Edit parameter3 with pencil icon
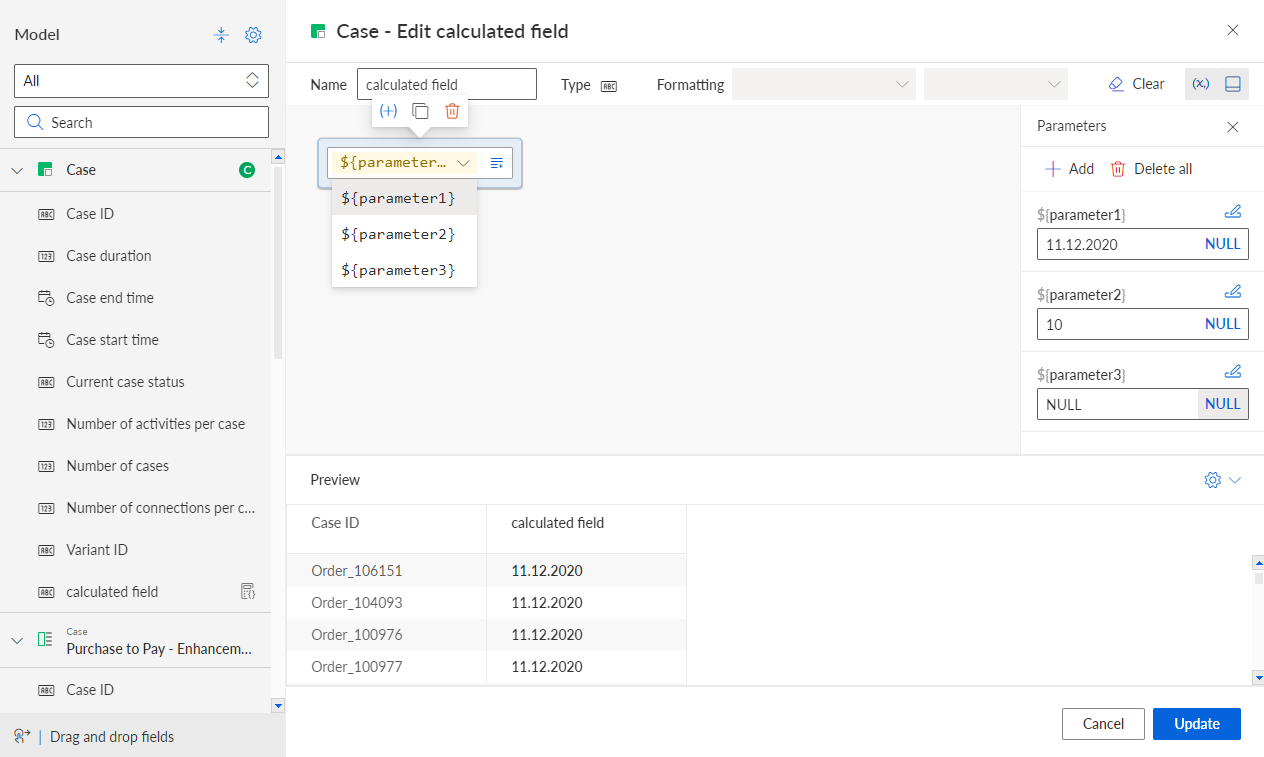Image resolution: width=1264 pixels, height=757 pixels. point(1233,371)
